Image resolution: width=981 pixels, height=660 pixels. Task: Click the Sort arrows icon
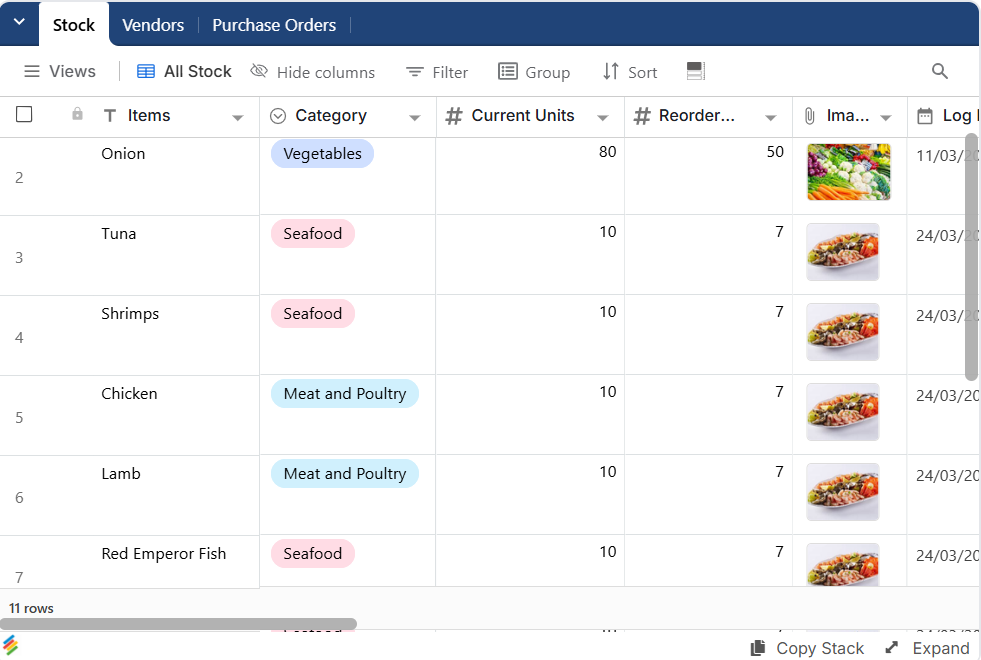(611, 71)
